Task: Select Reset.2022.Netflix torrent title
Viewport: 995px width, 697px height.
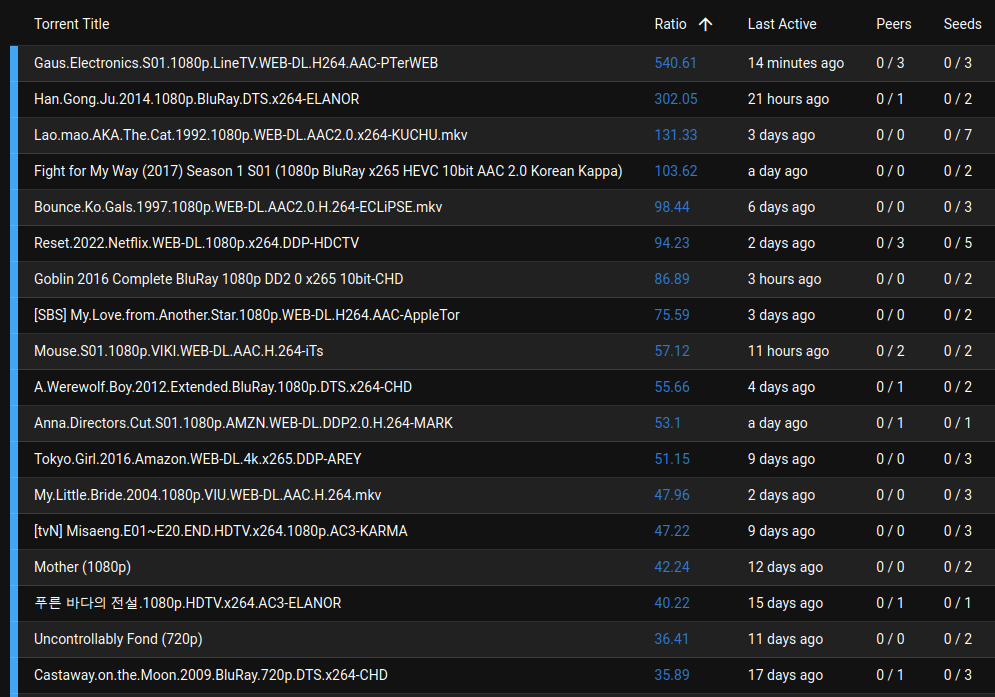Action: tap(197, 243)
